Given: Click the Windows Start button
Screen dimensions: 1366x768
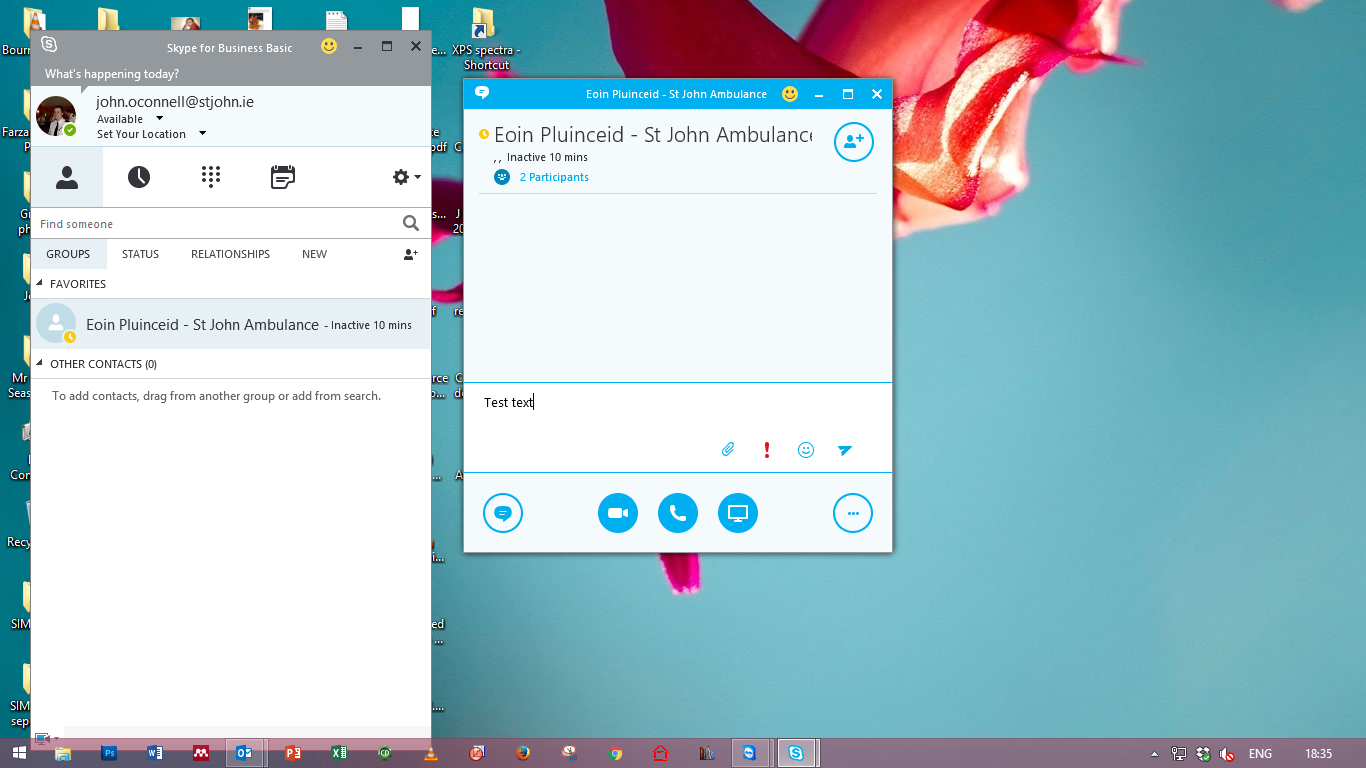Looking at the screenshot, I should click(18, 753).
